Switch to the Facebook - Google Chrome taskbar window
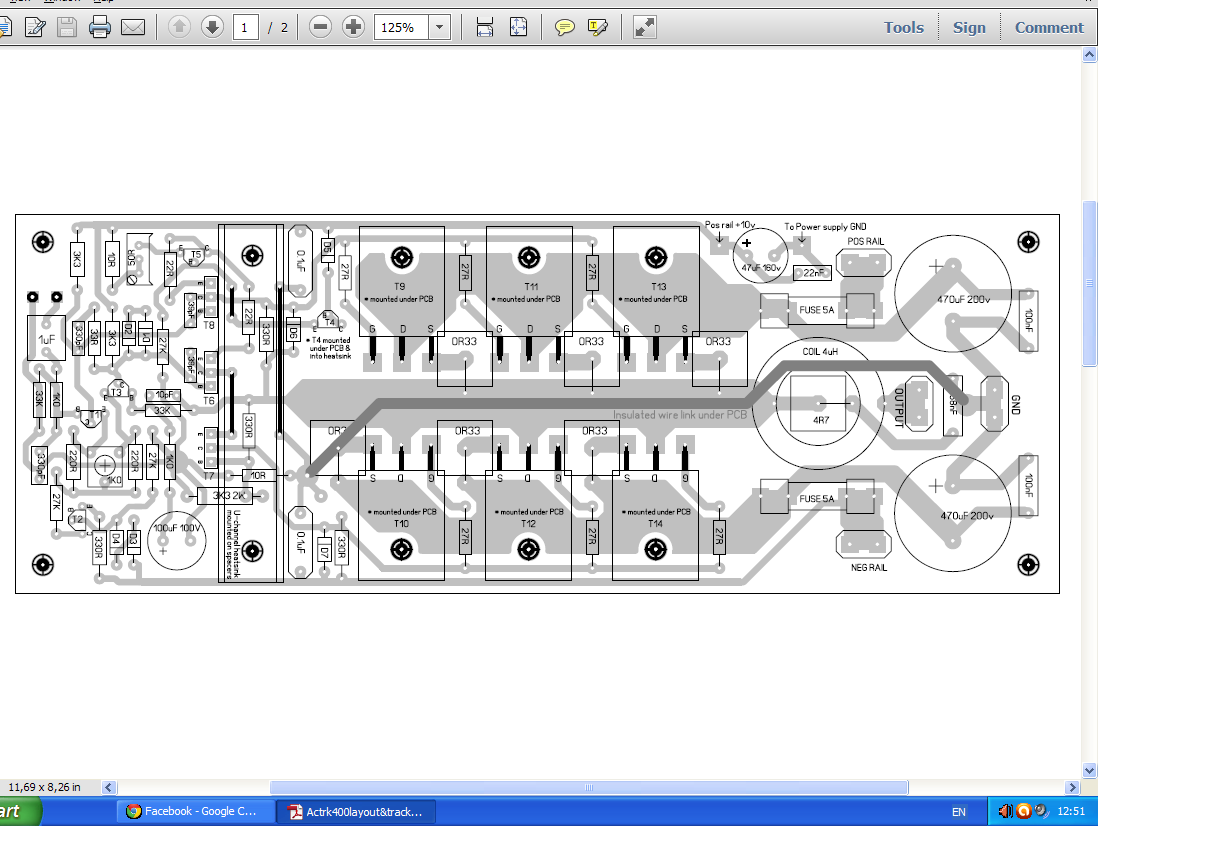Screen dimensions: 1205x864 pos(196,812)
